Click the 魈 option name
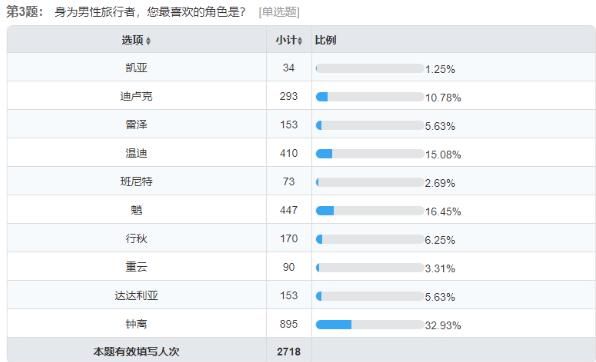This screenshot has width=596, height=362. coord(136,210)
